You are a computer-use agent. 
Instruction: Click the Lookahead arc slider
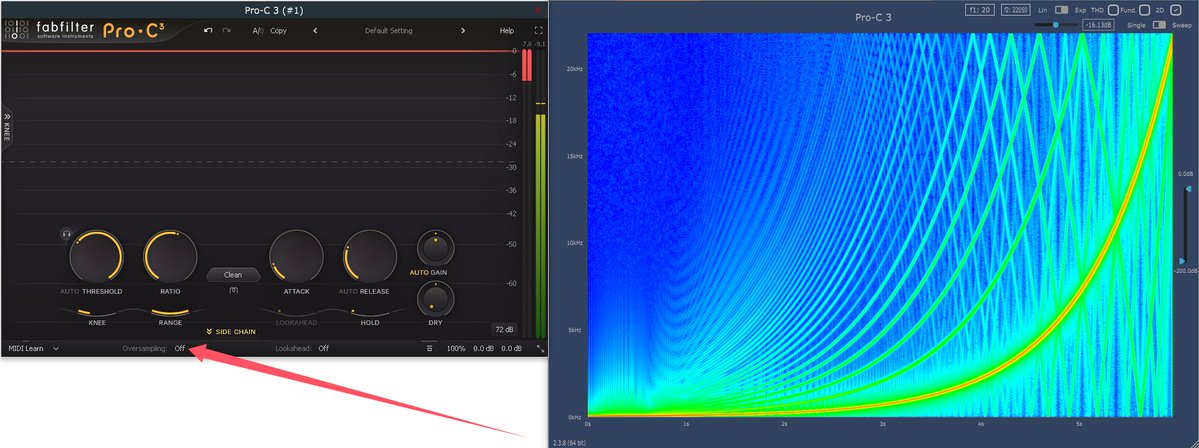[295, 312]
